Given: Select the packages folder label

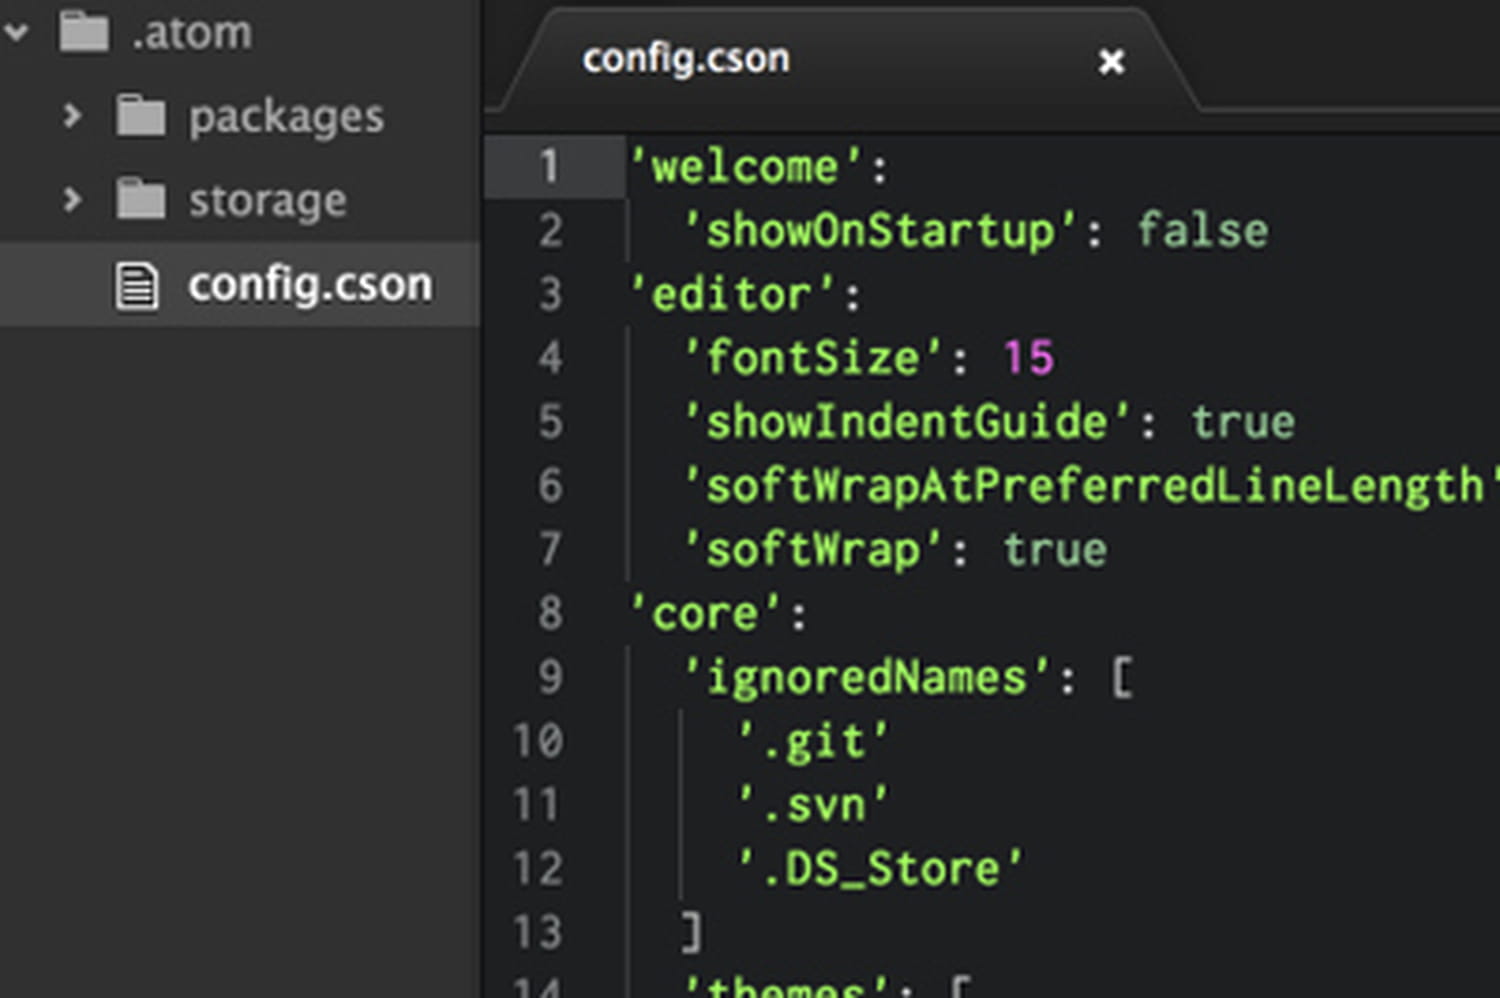Looking at the screenshot, I should 286,118.
